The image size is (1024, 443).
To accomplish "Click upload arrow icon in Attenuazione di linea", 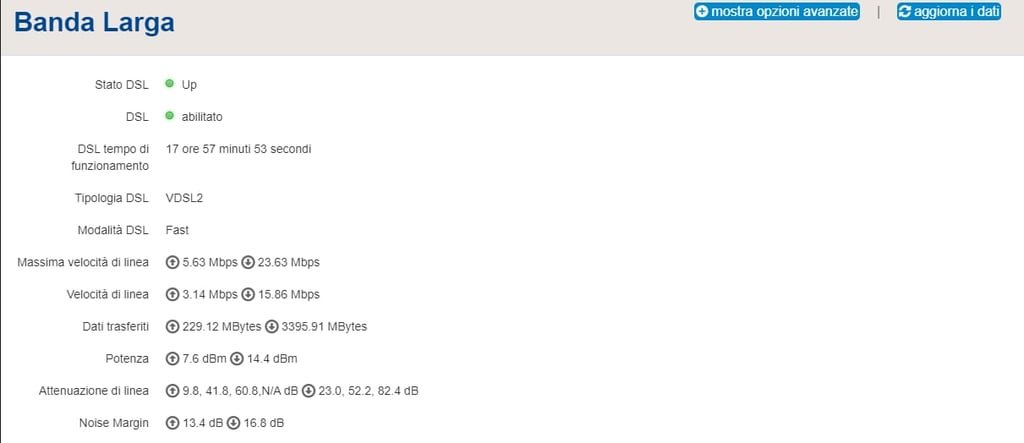I will pos(172,391).
